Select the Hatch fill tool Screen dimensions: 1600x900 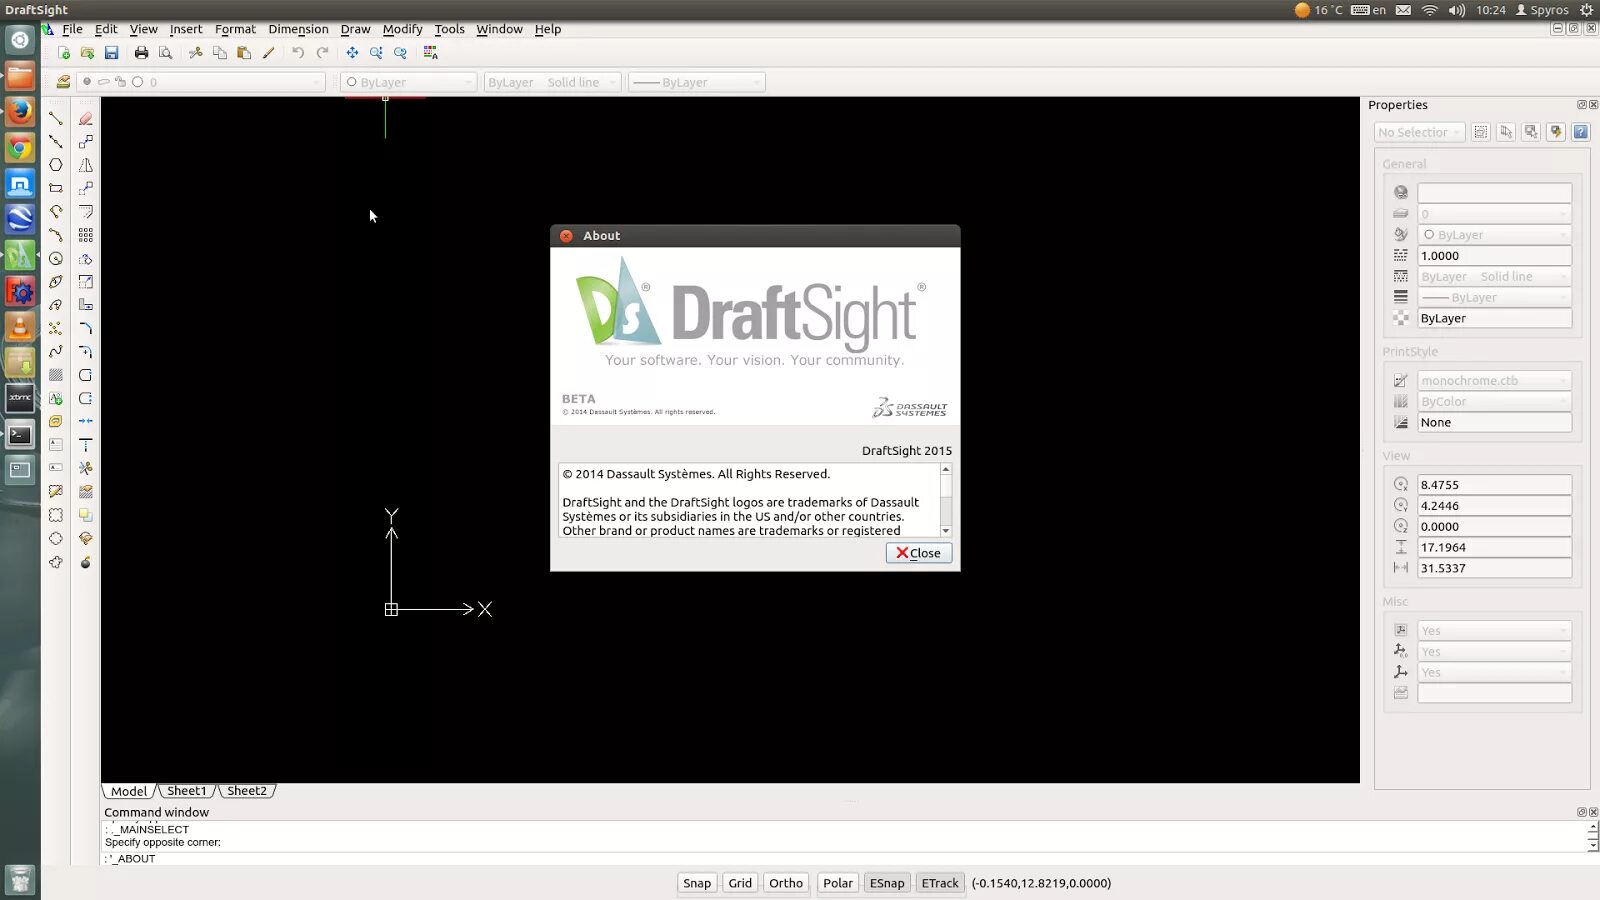[56, 375]
